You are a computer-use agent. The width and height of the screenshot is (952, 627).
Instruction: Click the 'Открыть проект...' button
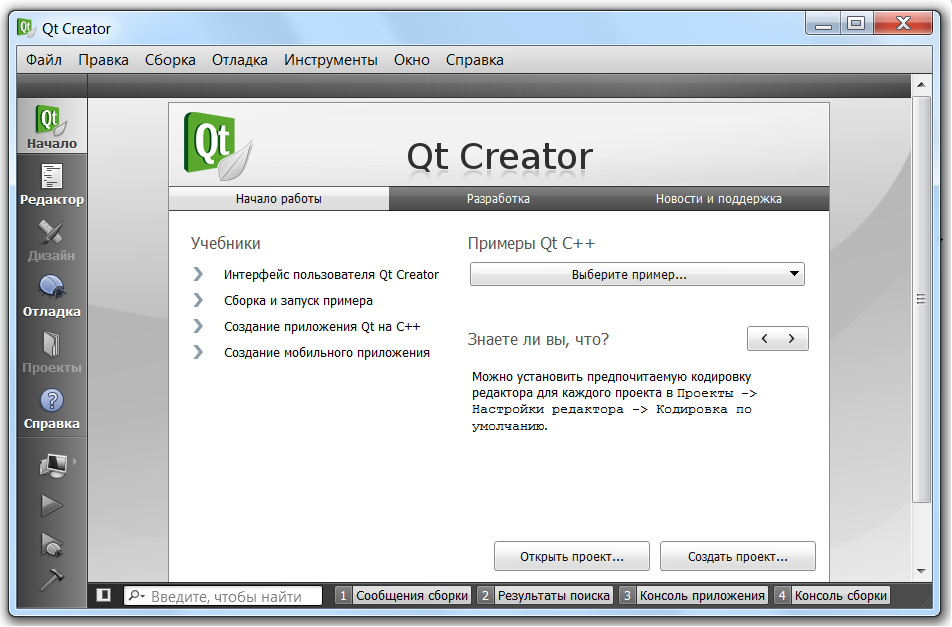pos(572,557)
